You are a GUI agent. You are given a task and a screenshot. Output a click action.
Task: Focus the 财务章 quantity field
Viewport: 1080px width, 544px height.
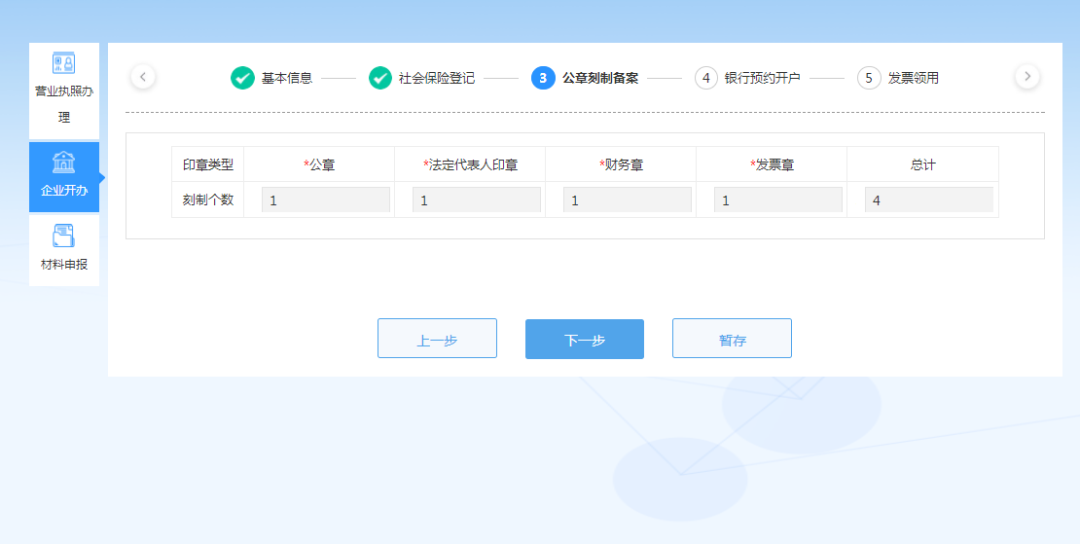coord(627,200)
